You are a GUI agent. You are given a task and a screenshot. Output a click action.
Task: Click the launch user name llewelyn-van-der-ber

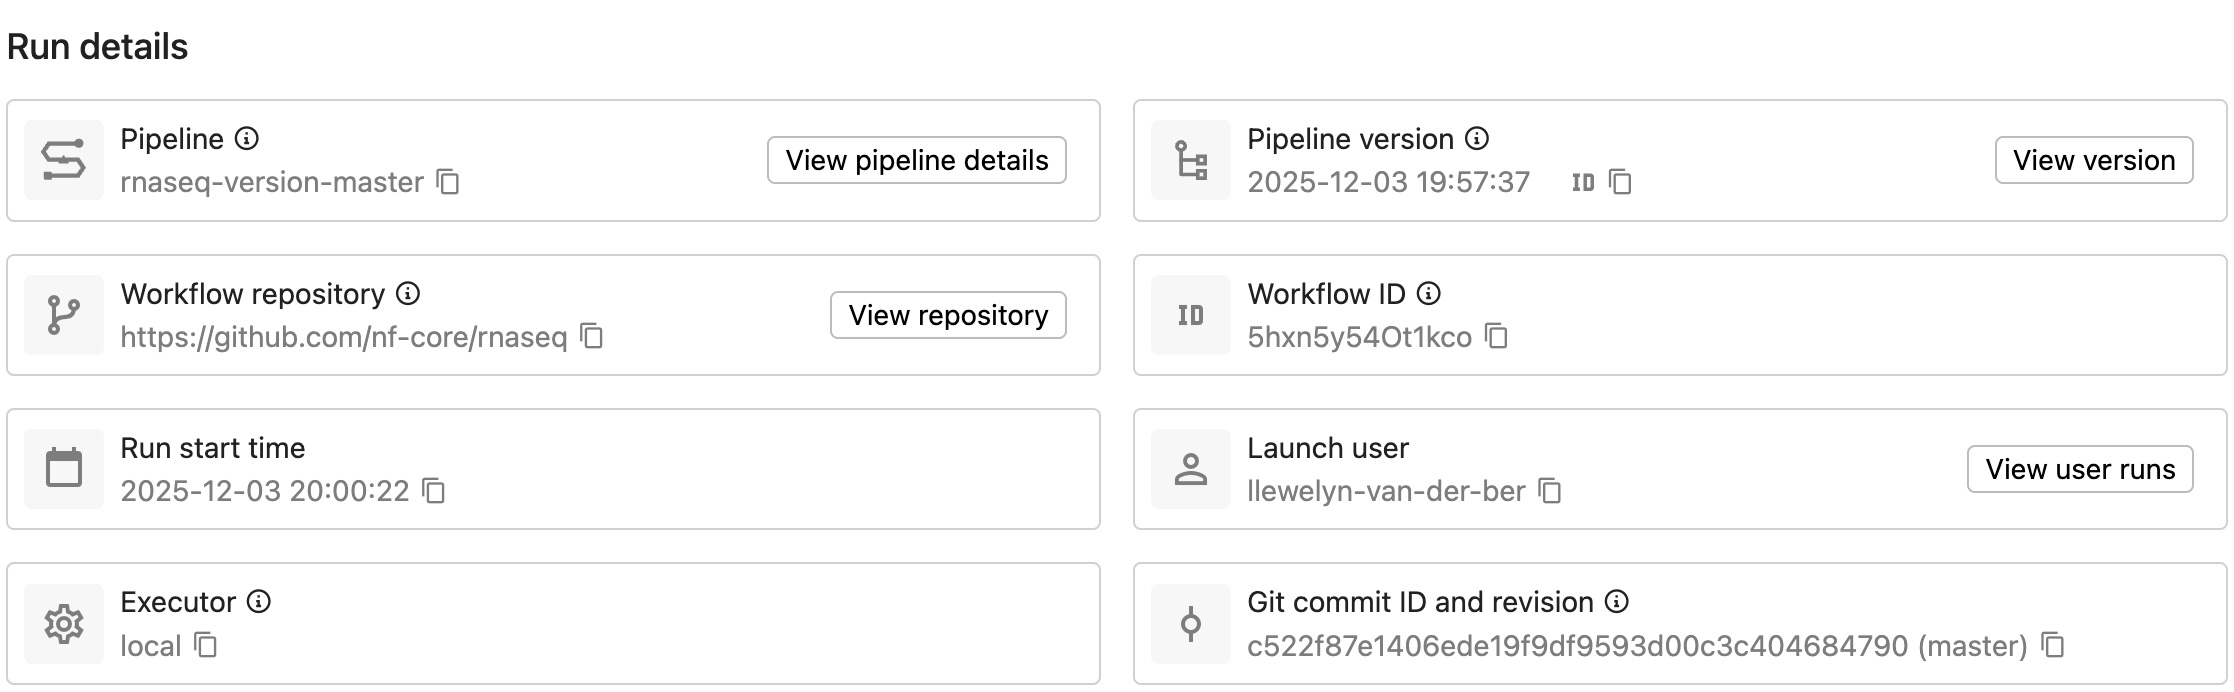1385,491
